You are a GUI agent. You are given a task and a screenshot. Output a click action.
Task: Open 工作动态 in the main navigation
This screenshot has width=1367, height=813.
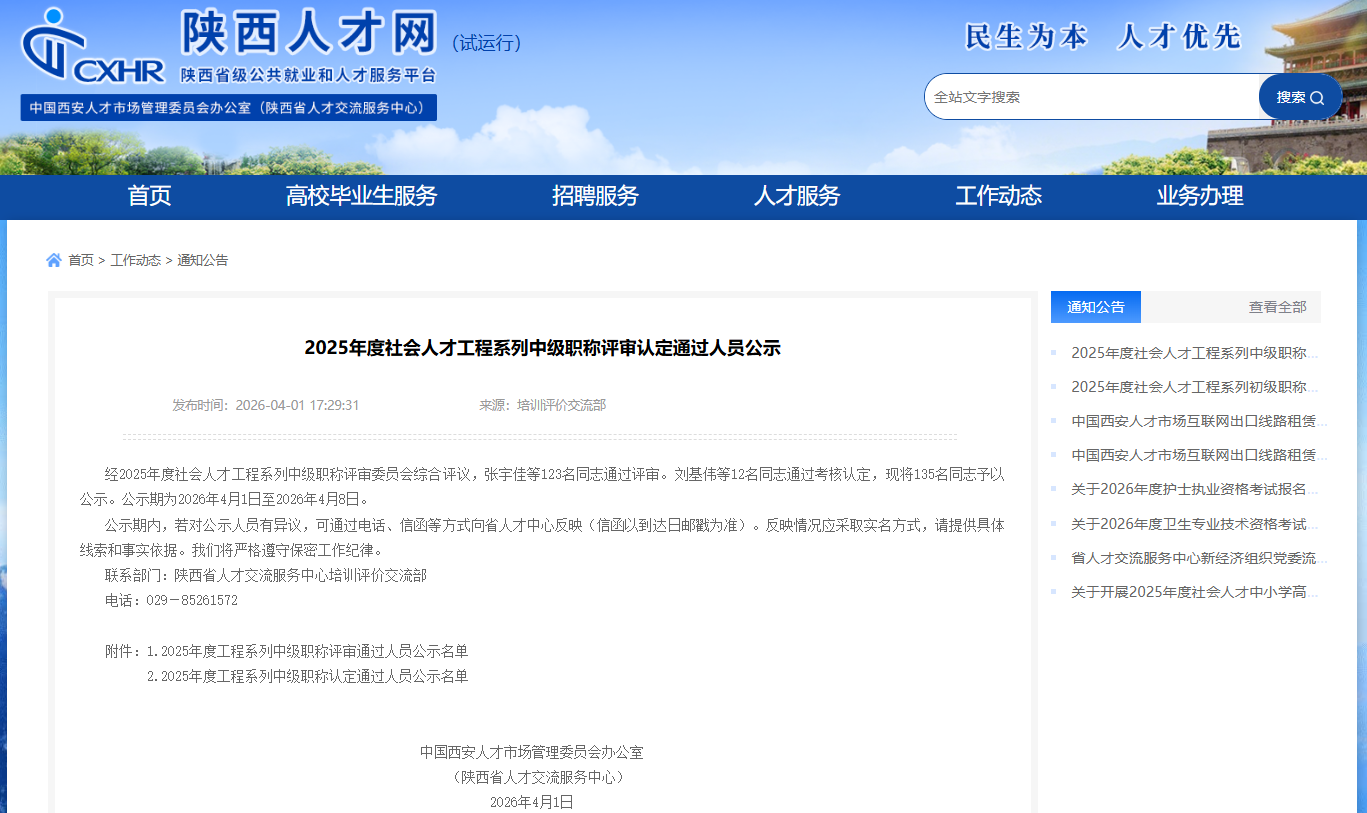[x=998, y=196]
